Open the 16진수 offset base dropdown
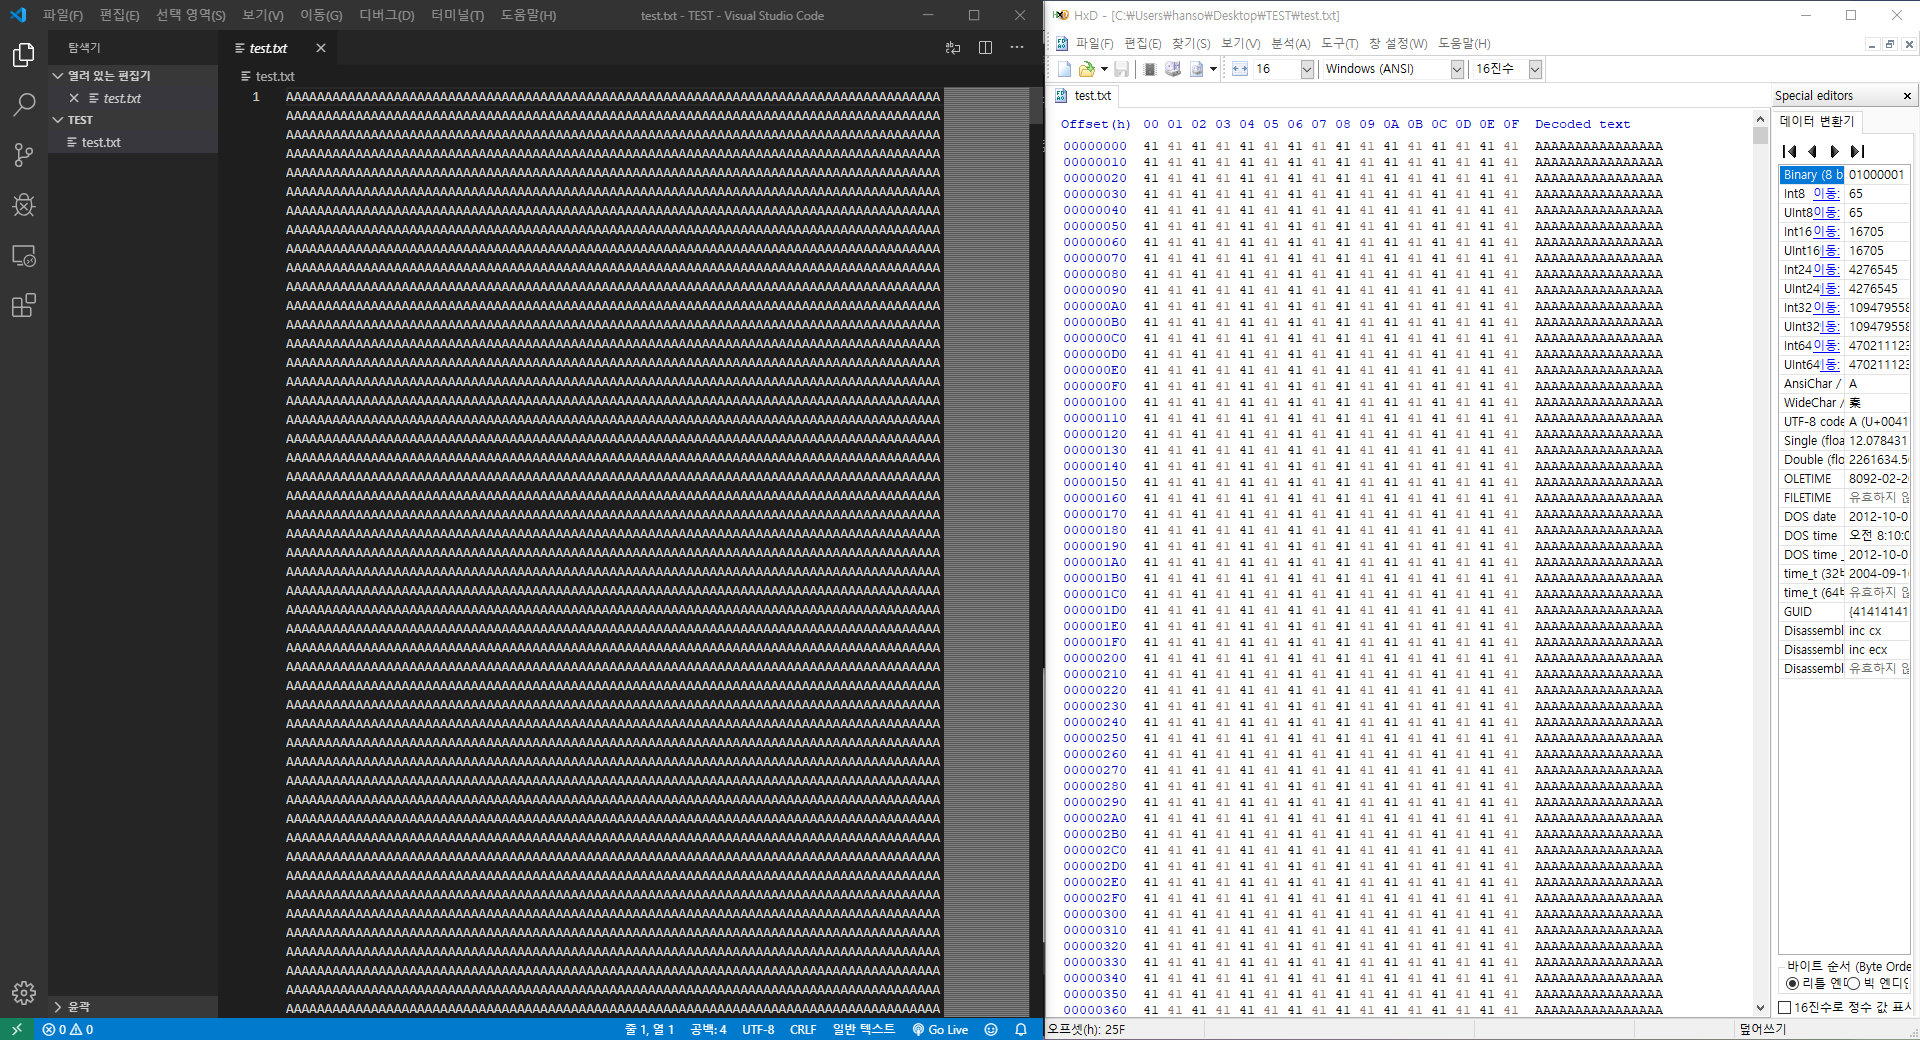Screen dimensions: 1920x1040 click(x=1535, y=69)
